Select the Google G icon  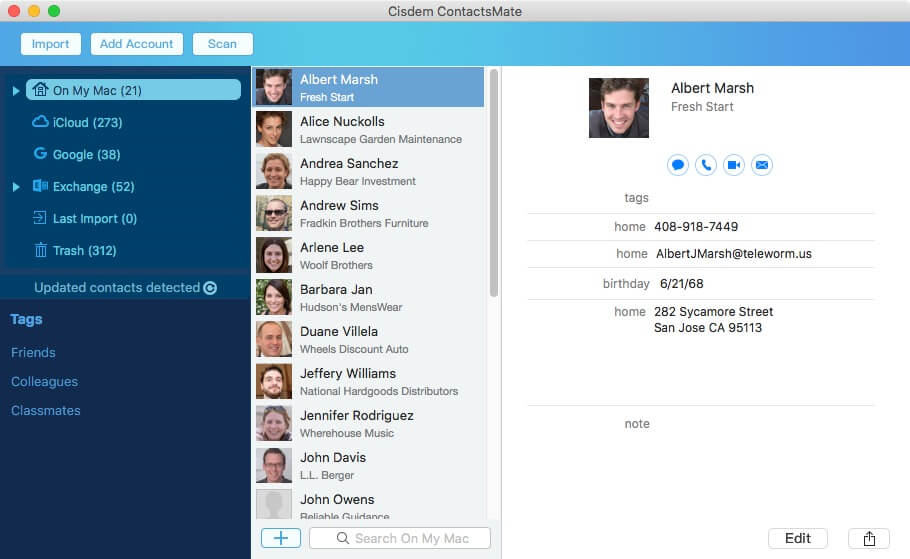pos(40,153)
